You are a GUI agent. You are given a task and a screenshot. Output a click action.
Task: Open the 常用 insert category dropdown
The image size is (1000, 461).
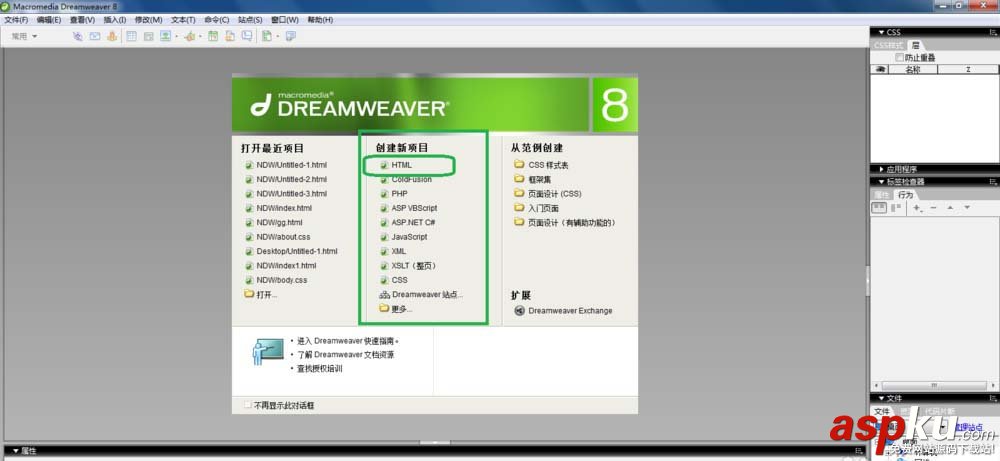[x=25, y=36]
